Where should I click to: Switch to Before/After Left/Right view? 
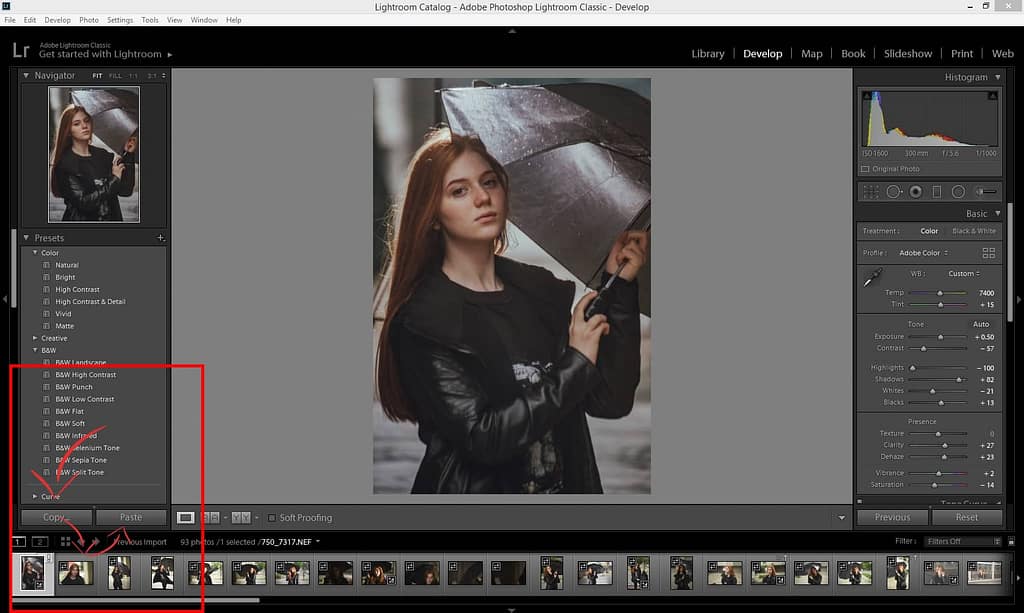pyautogui.click(x=210, y=518)
